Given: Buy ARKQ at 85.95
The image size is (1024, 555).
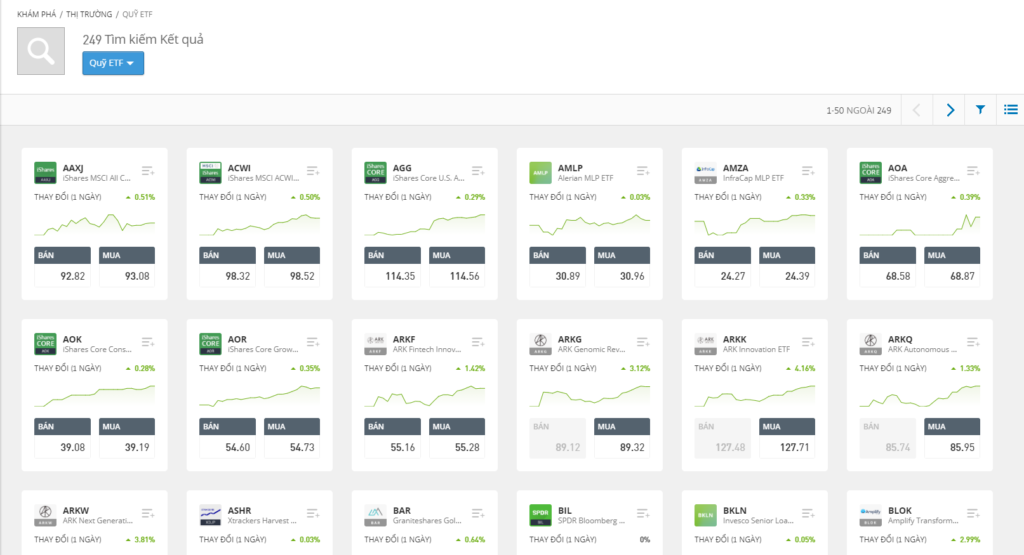Looking at the screenshot, I should pos(952,438).
